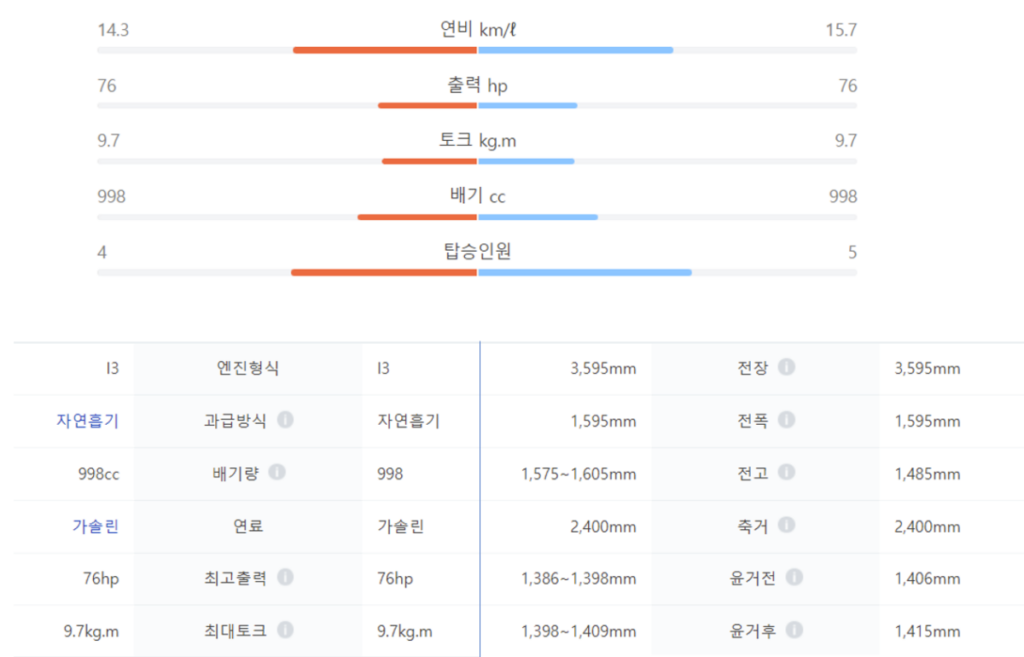Click the orange 출력 hp bar
The width and height of the screenshot is (1024, 657).
click(427, 105)
